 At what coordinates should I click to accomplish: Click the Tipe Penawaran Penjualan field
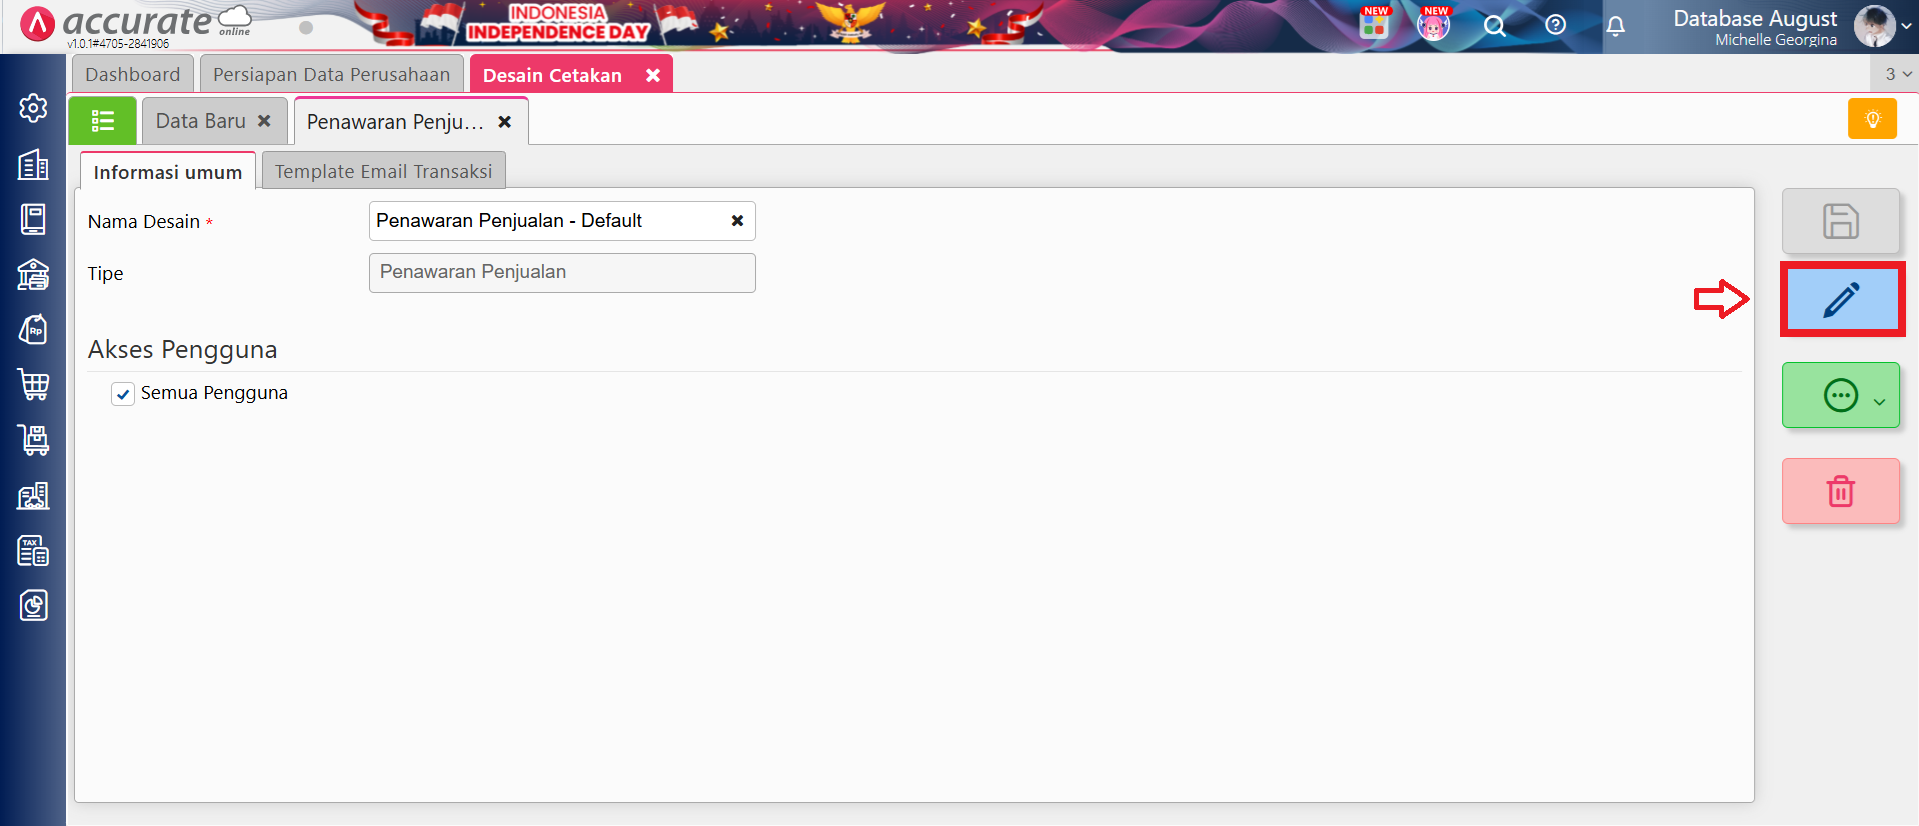562,272
